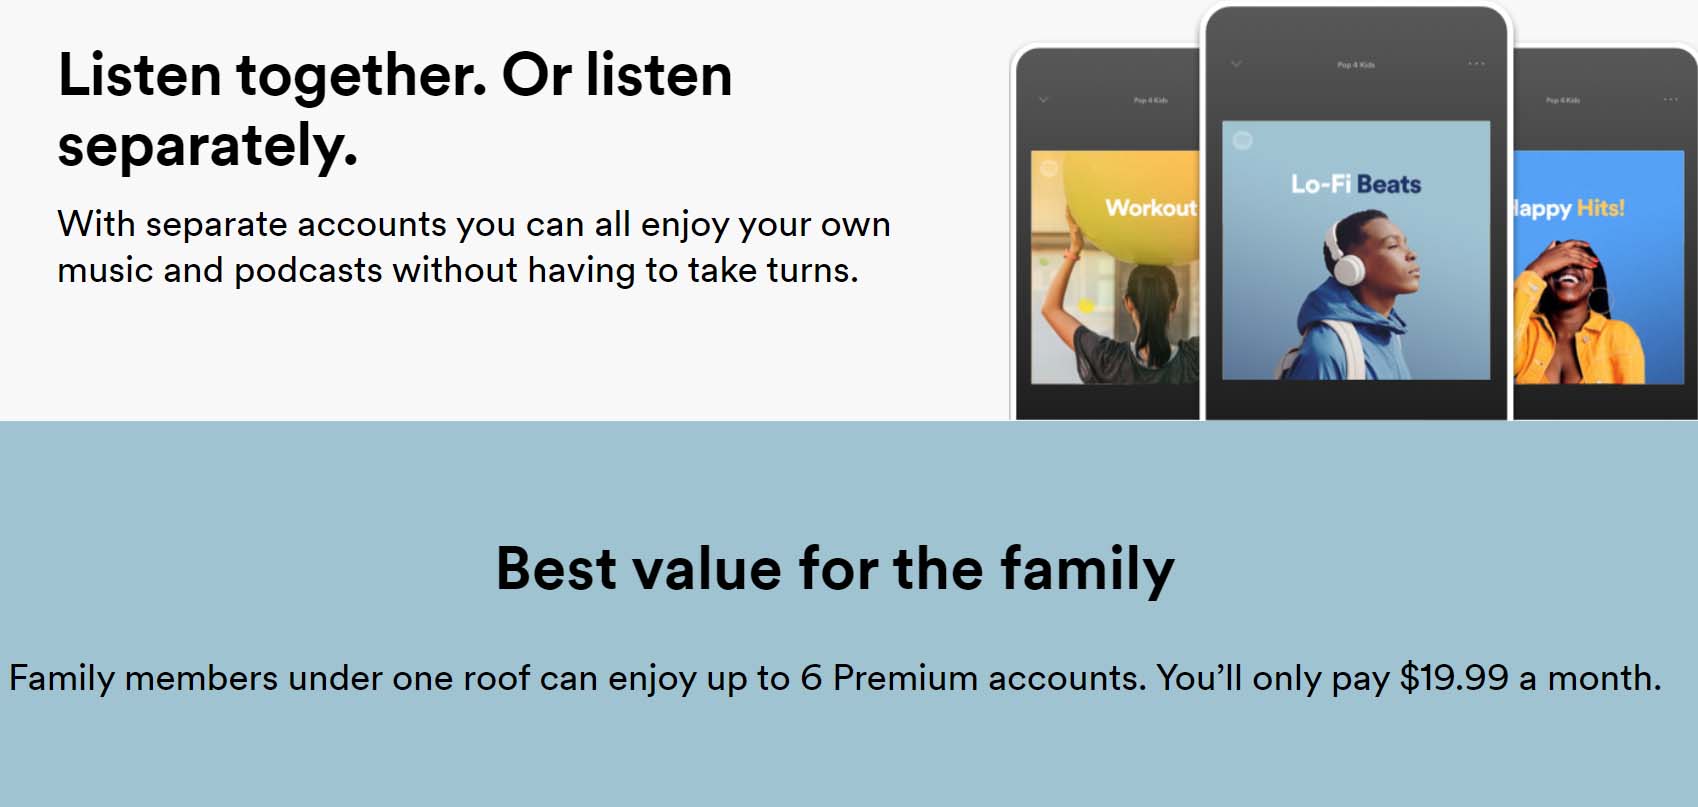This screenshot has height=807, width=1698.
Task: Click the 'Happy Hits!' title text on cover
Action: (x=1569, y=208)
